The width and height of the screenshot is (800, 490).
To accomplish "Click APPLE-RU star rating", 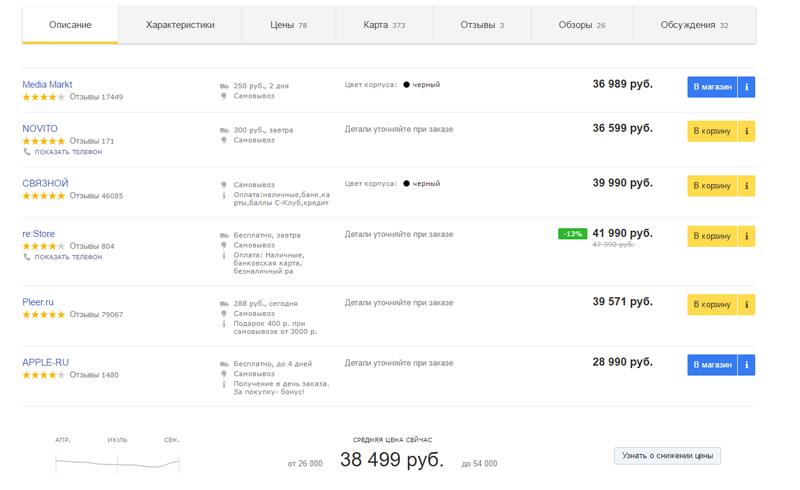I will click(44, 375).
